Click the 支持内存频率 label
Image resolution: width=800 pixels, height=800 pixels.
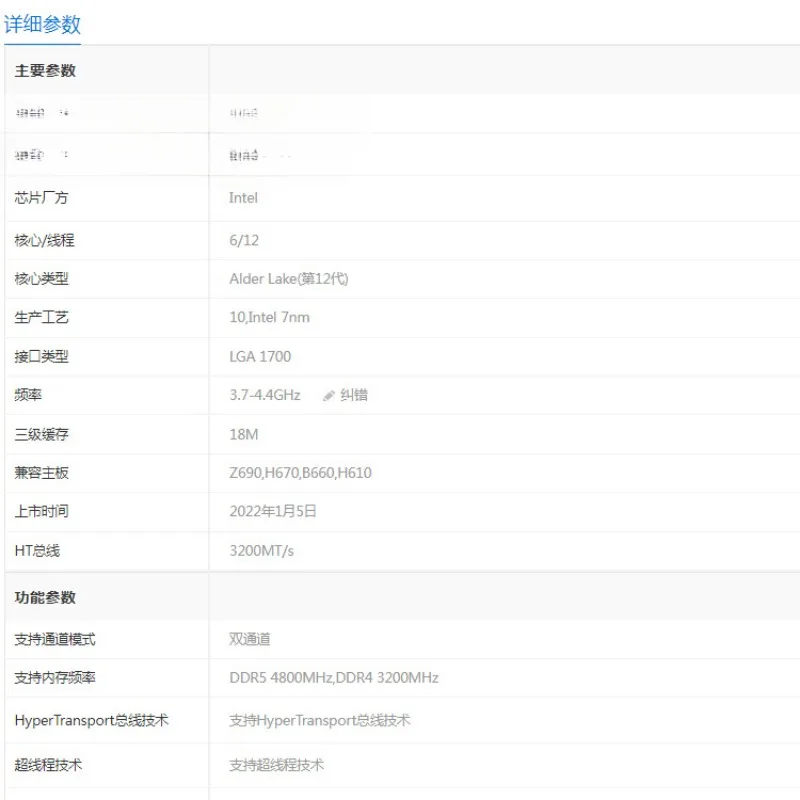[x=55, y=678]
